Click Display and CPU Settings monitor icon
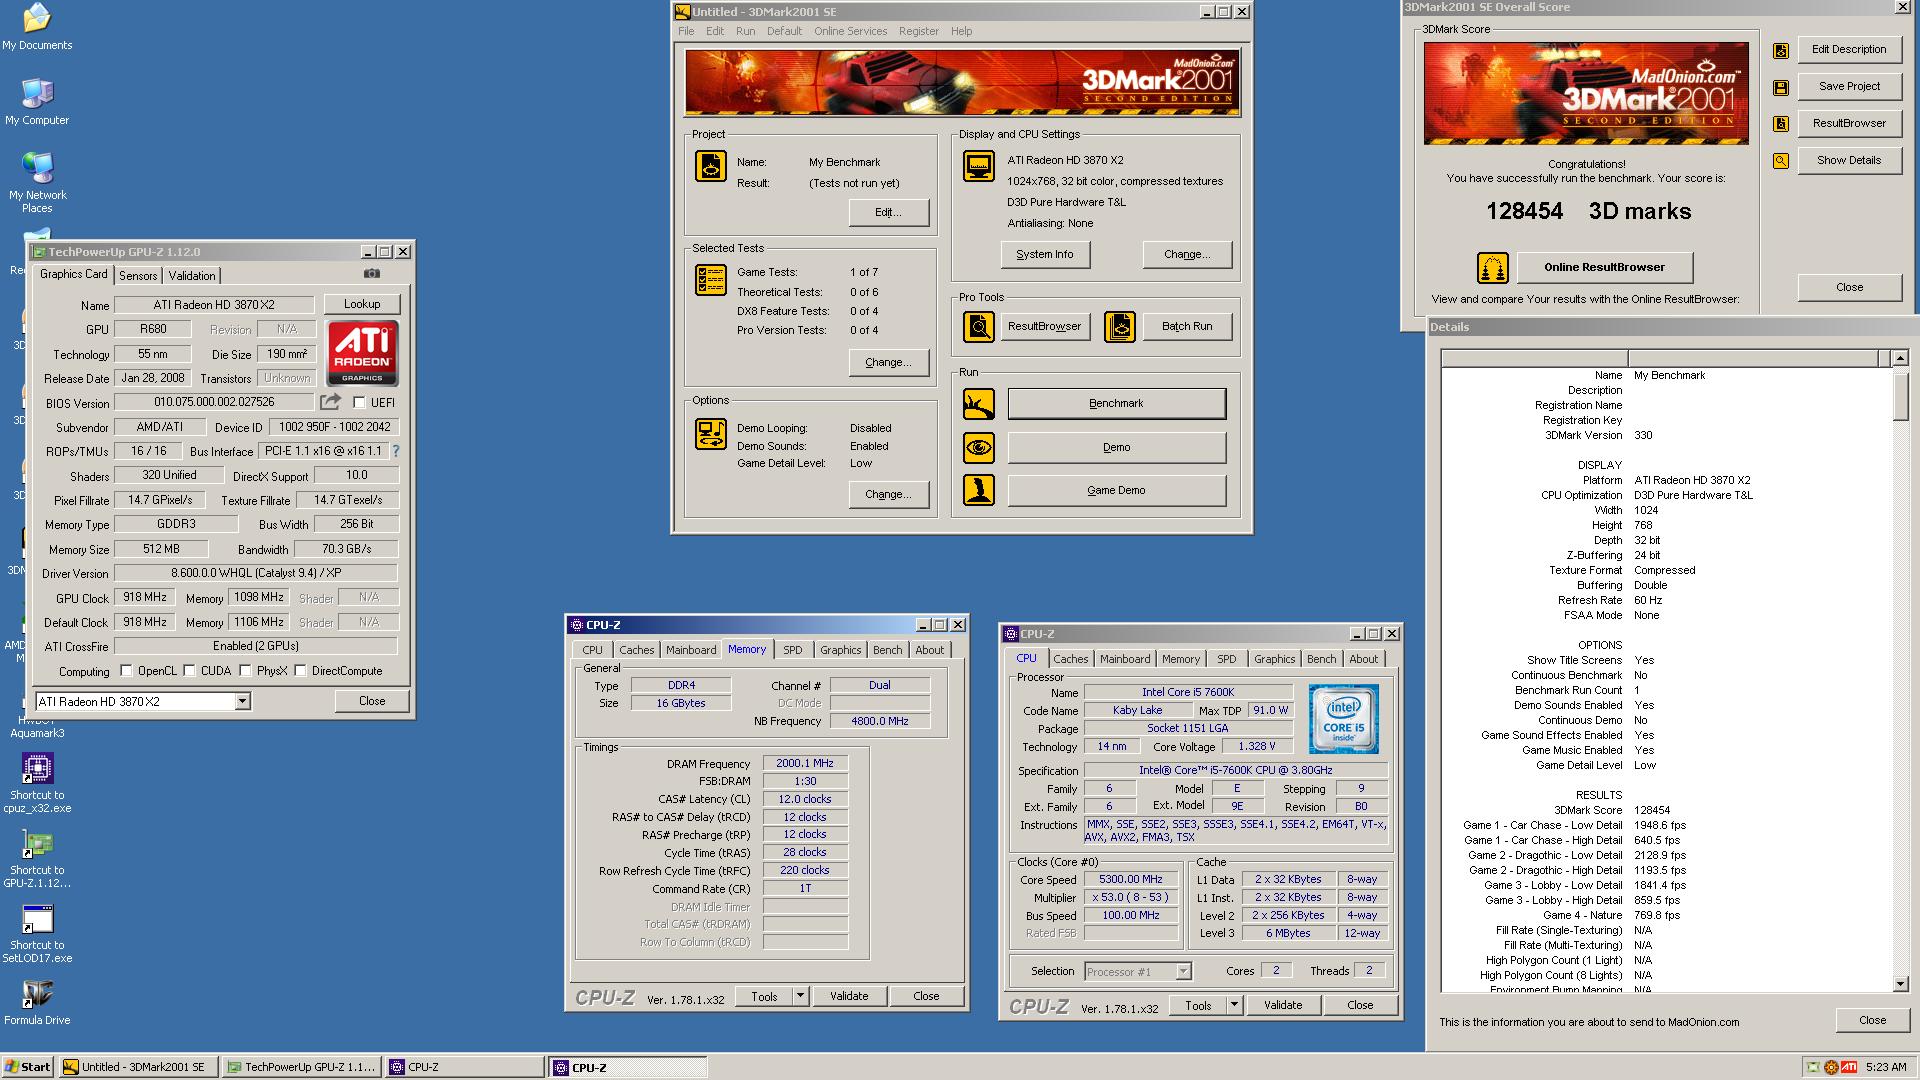 979,166
